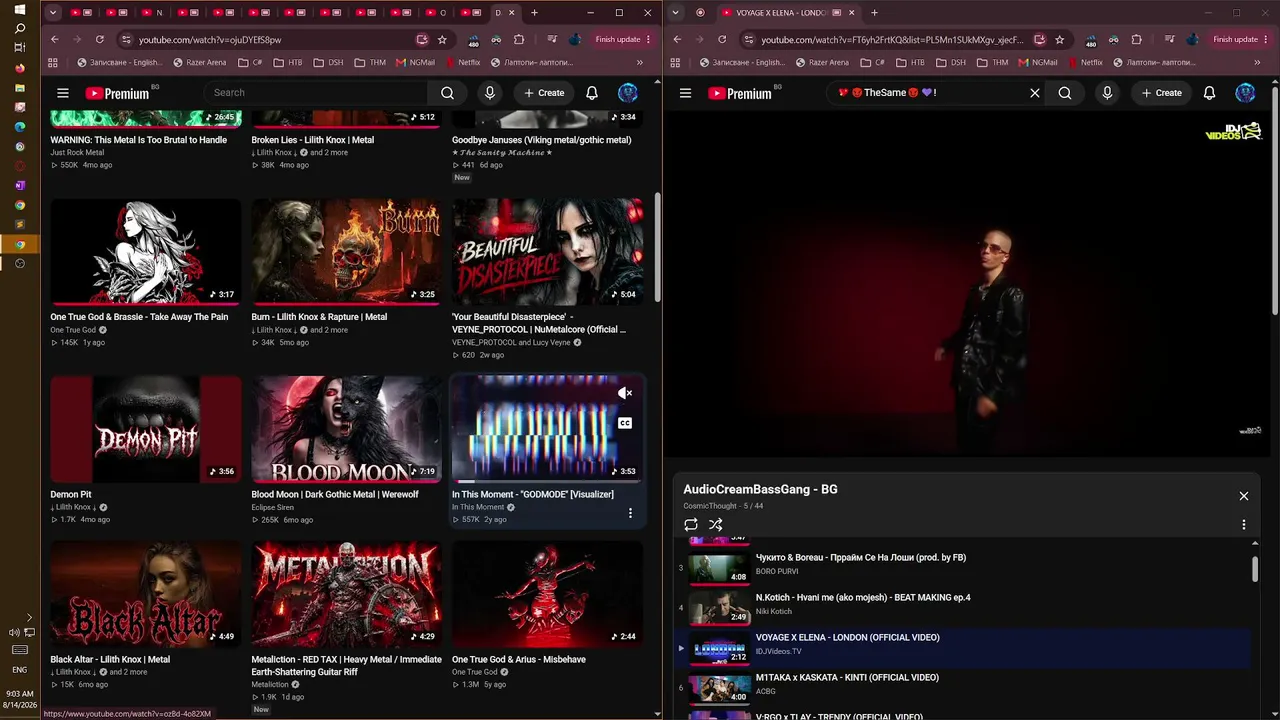
Task: Open the C# bookmark folder in right browser
Action: (x=873, y=62)
